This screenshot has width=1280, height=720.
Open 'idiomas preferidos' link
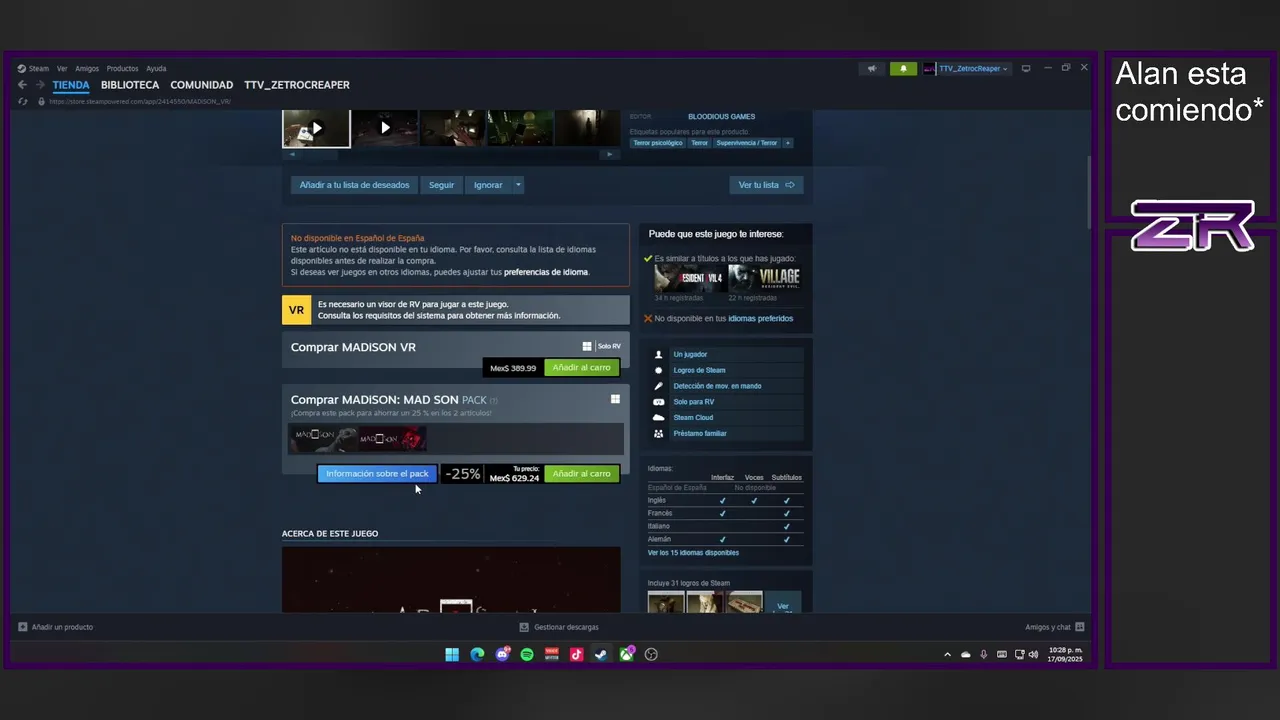click(x=760, y=319)
